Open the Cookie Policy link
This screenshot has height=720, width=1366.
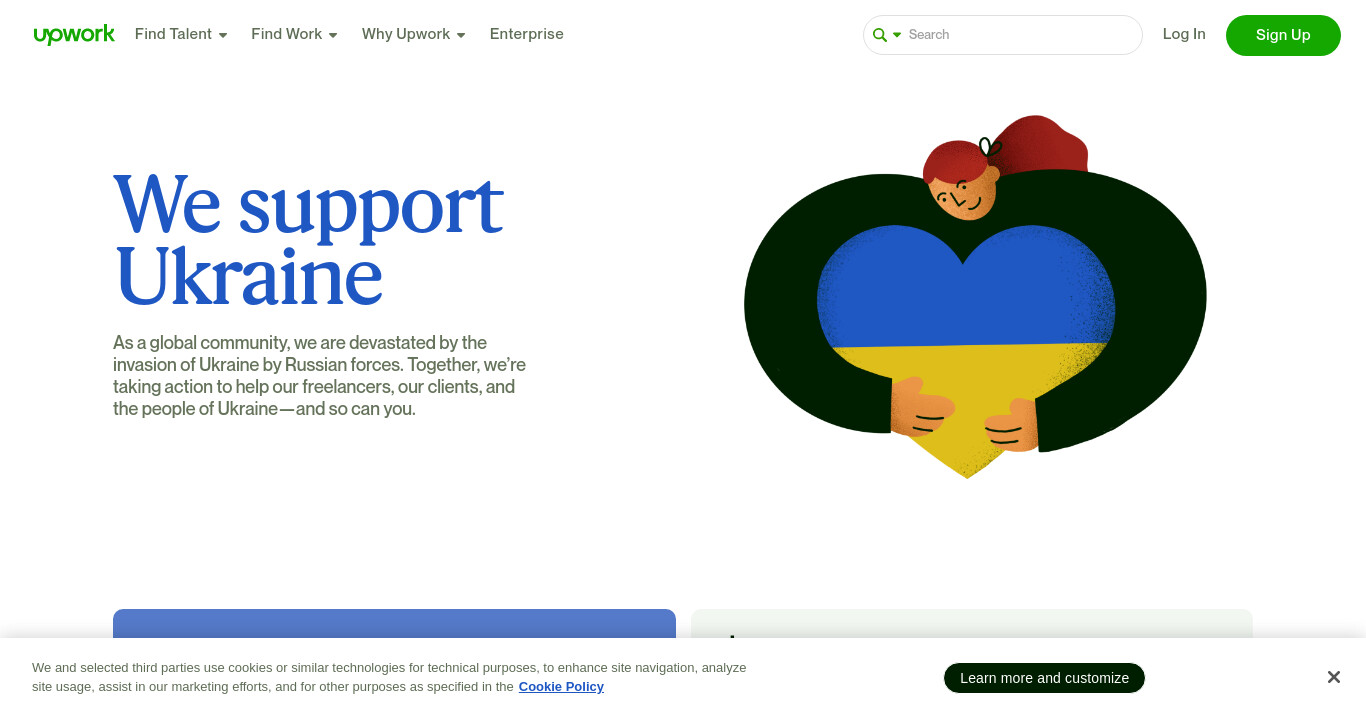click(561, 686)
